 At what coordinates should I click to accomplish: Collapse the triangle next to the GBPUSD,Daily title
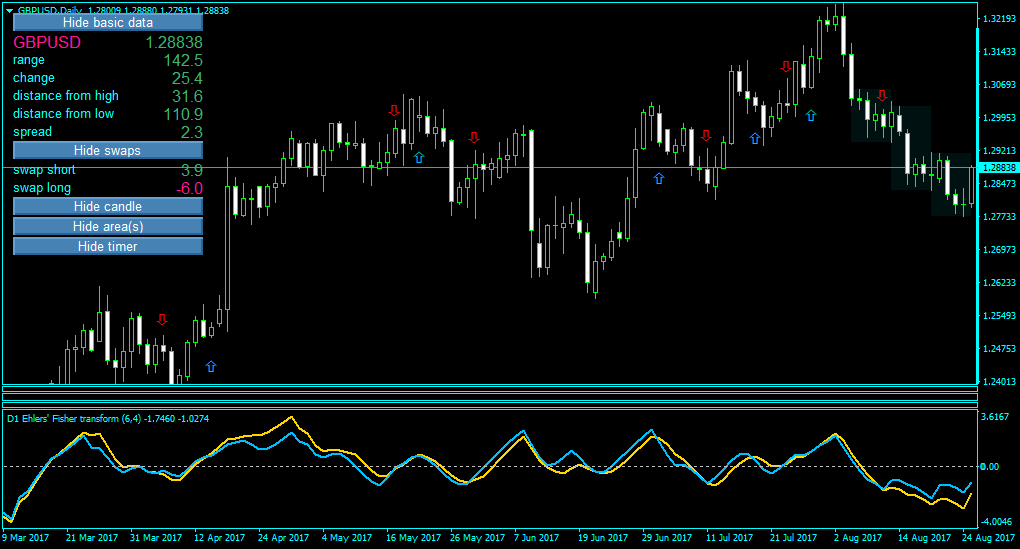(9, 10)
